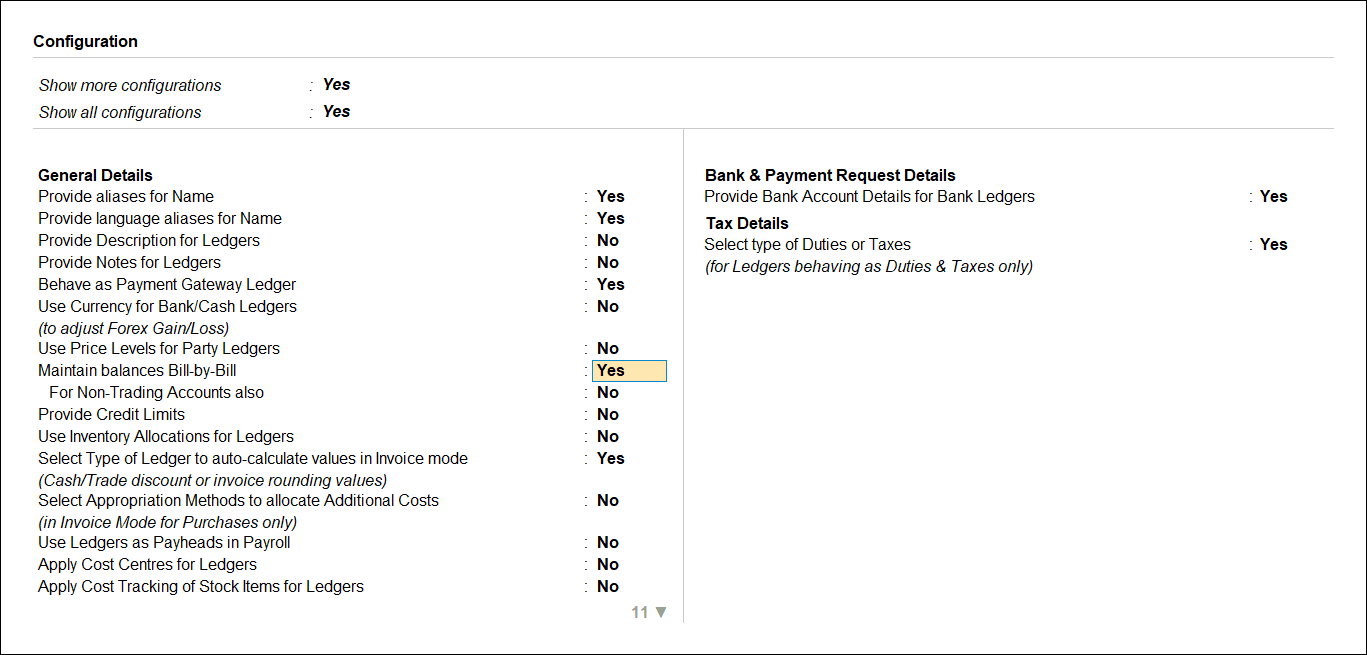Screen dimensions: 1367x655
Task: Toggle value for For Non-Trading Accounts also
Action: point(608,393)
